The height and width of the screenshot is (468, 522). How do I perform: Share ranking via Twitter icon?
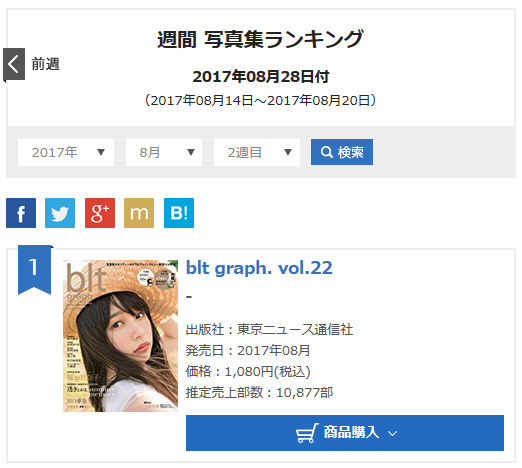click(60, 213)
